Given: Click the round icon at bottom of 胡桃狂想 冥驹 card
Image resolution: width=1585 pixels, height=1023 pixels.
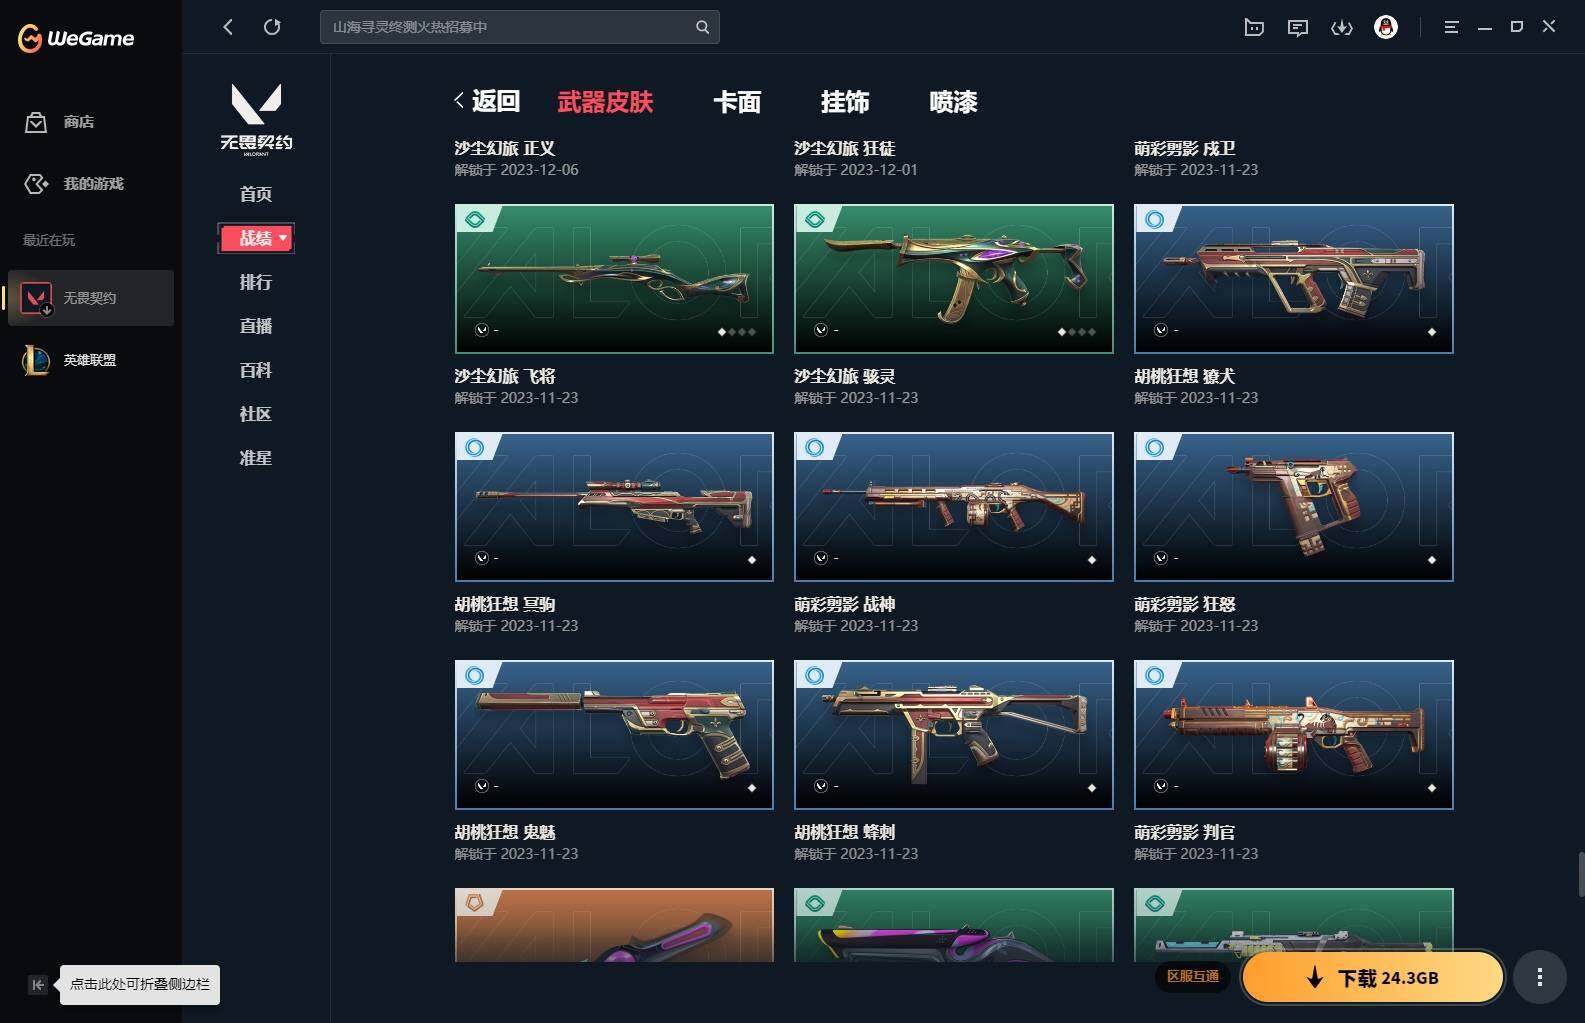Looking at the screenshot, I should coord(482,558).
